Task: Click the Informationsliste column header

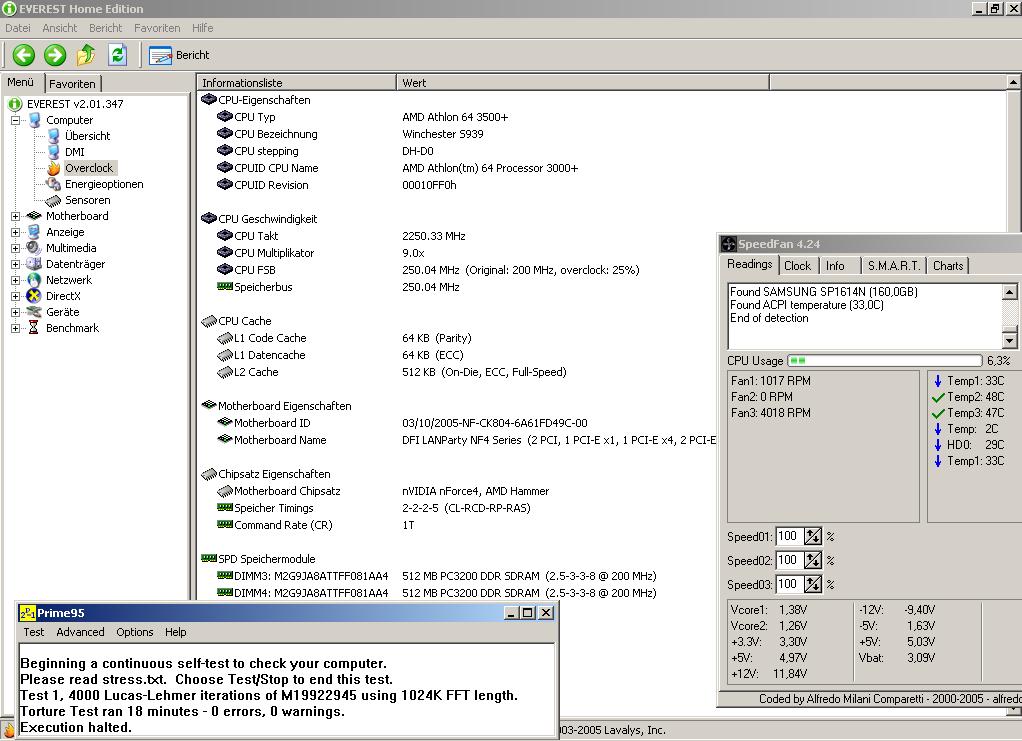Action: [297, 83]
